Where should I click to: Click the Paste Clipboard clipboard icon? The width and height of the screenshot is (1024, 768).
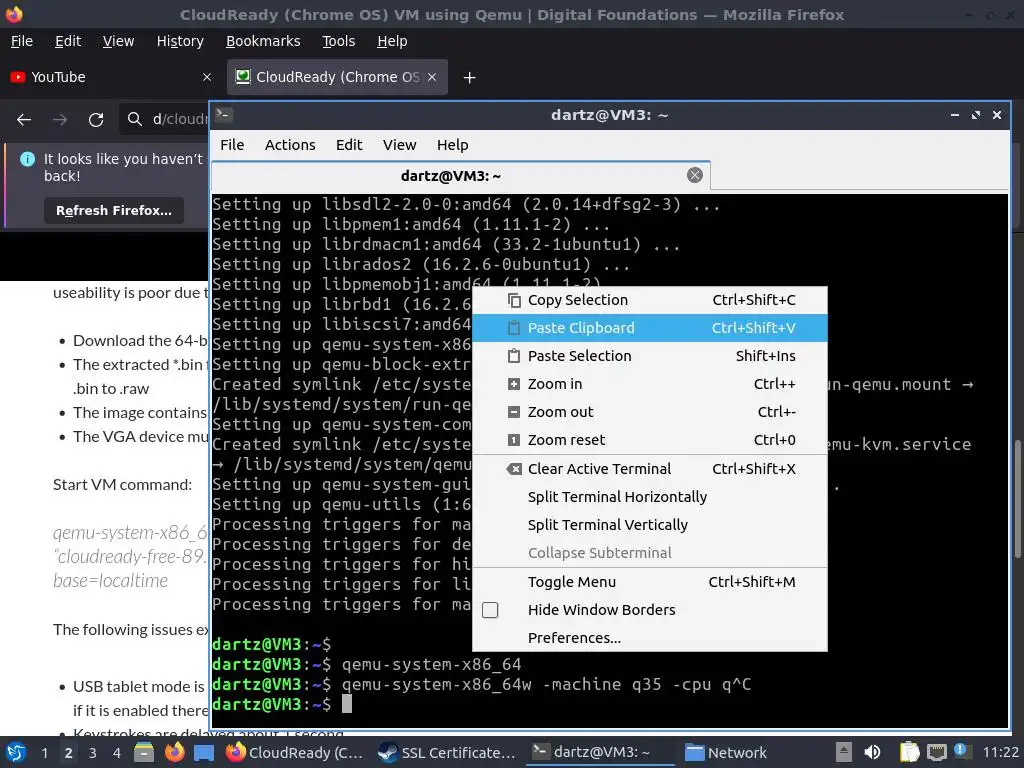click(514, 328)
